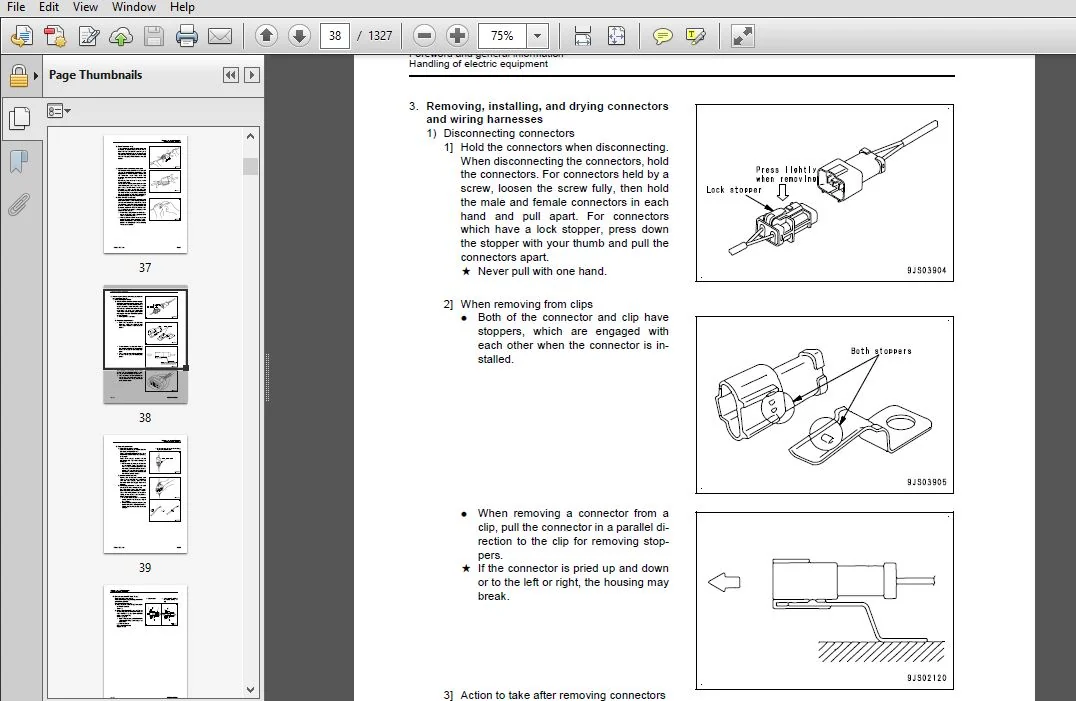The height and width of the screenshot is (701, 1076).
Task: Click the Edit/Sign document icon
Action: tap(89, 36)
